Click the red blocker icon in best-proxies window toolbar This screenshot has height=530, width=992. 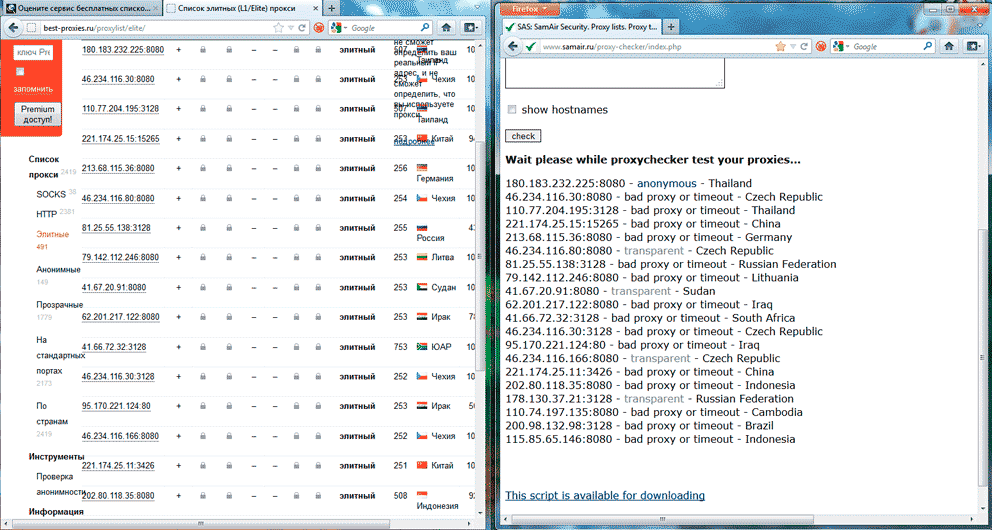pos(319,28)
